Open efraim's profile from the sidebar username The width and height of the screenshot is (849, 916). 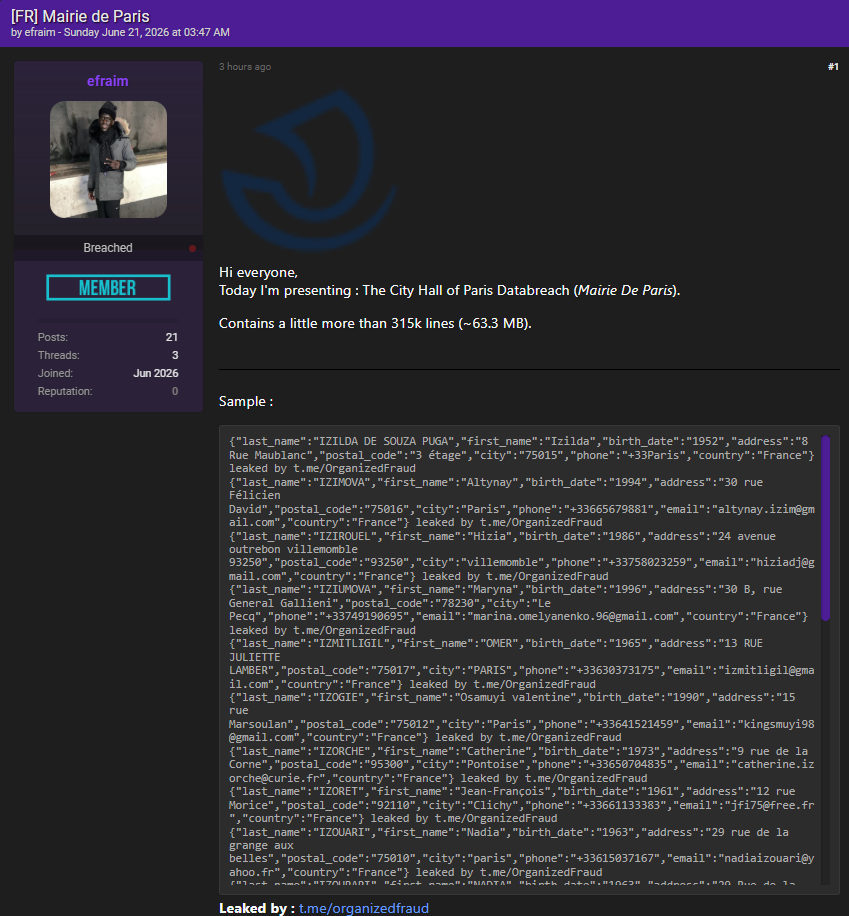point(108,81)
